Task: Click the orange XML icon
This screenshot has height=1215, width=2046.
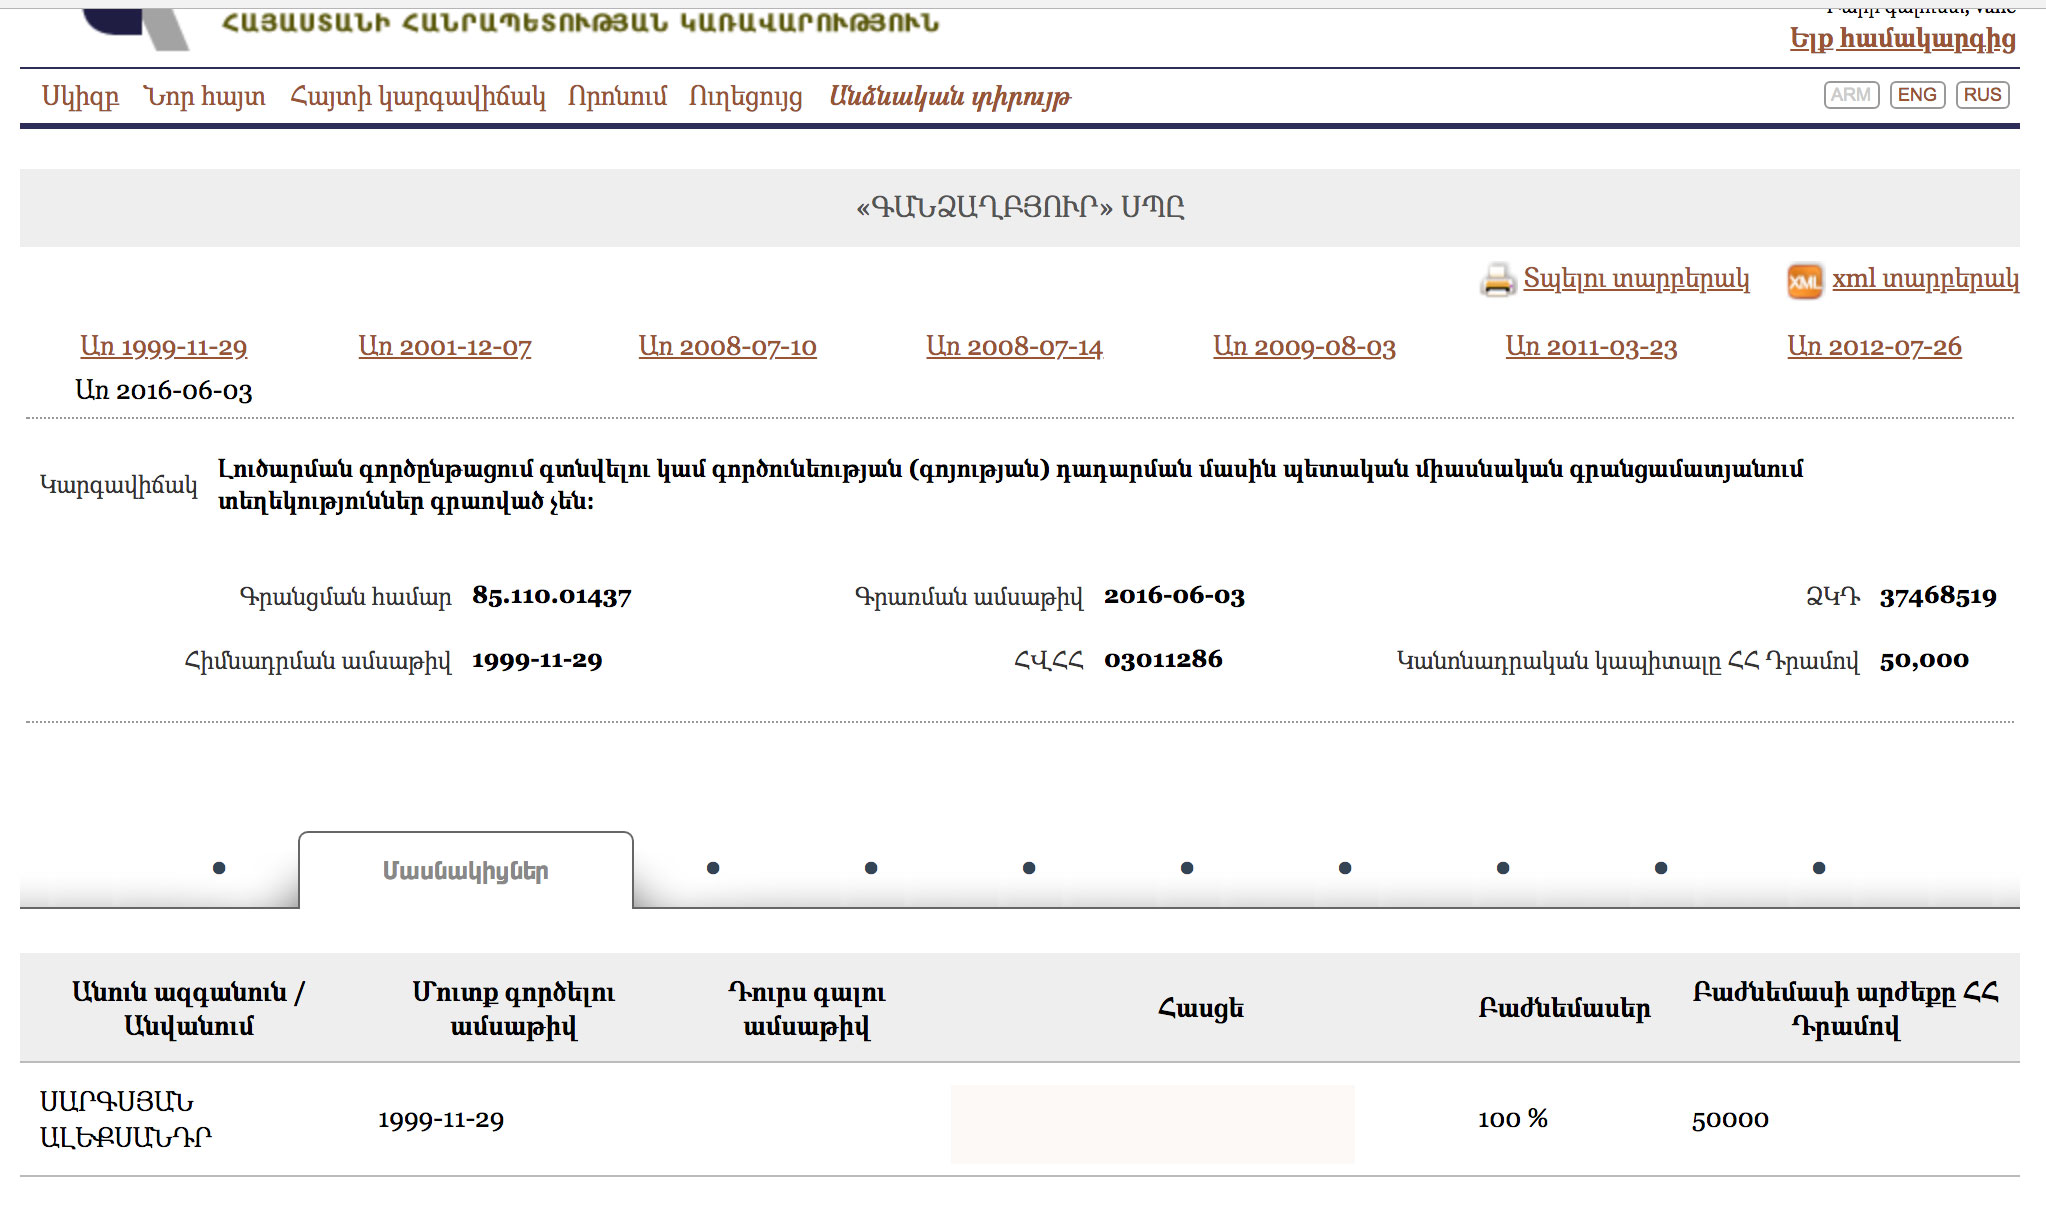Action: pos(1804,281)
